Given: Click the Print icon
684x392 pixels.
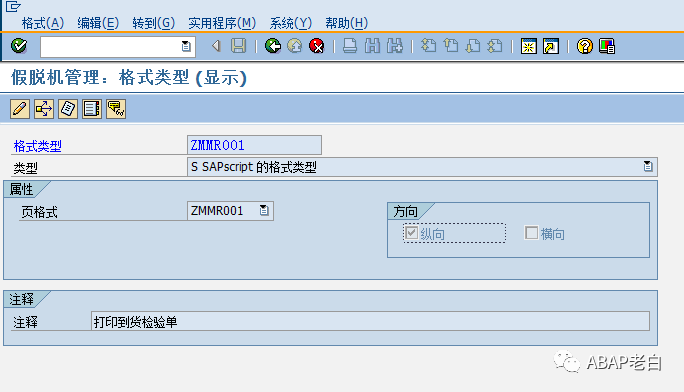Looking at the screenshot, I should (350, 46).
